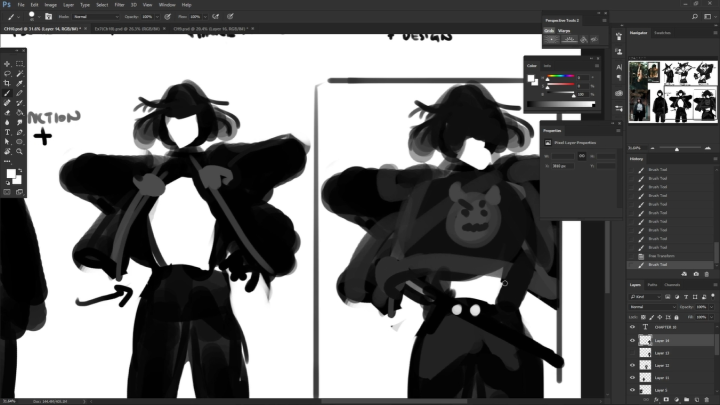The height and width of the screenshot is (405, 720).
Task: Delete layer with the Layers trash icon
Action: coord(707,400)
